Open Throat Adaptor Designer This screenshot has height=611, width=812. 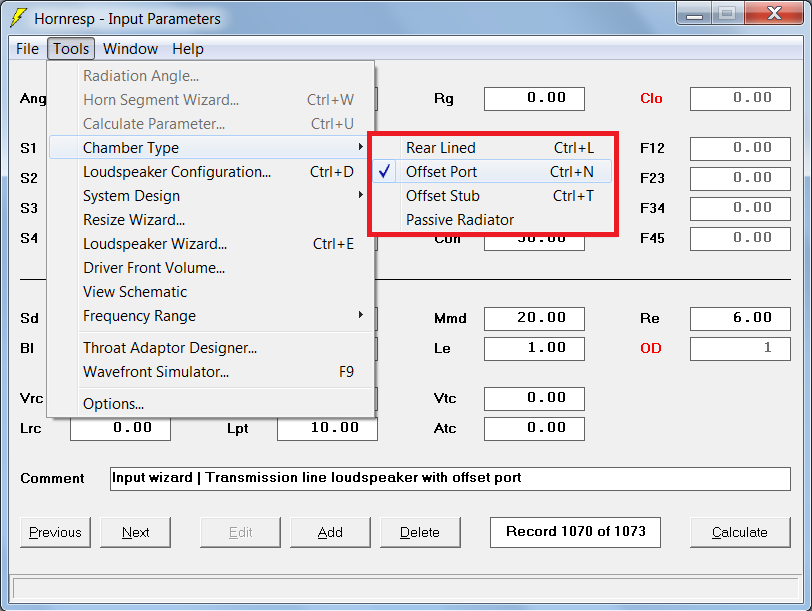211,348
